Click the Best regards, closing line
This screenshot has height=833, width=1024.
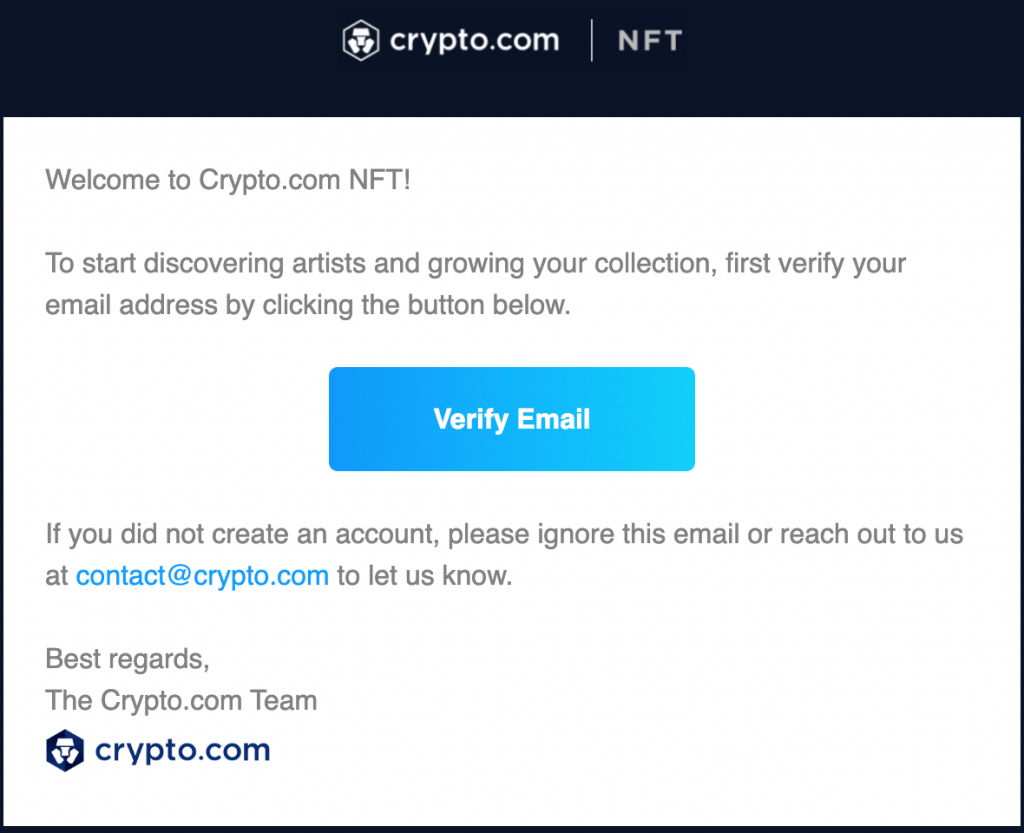tap(127, 659)
